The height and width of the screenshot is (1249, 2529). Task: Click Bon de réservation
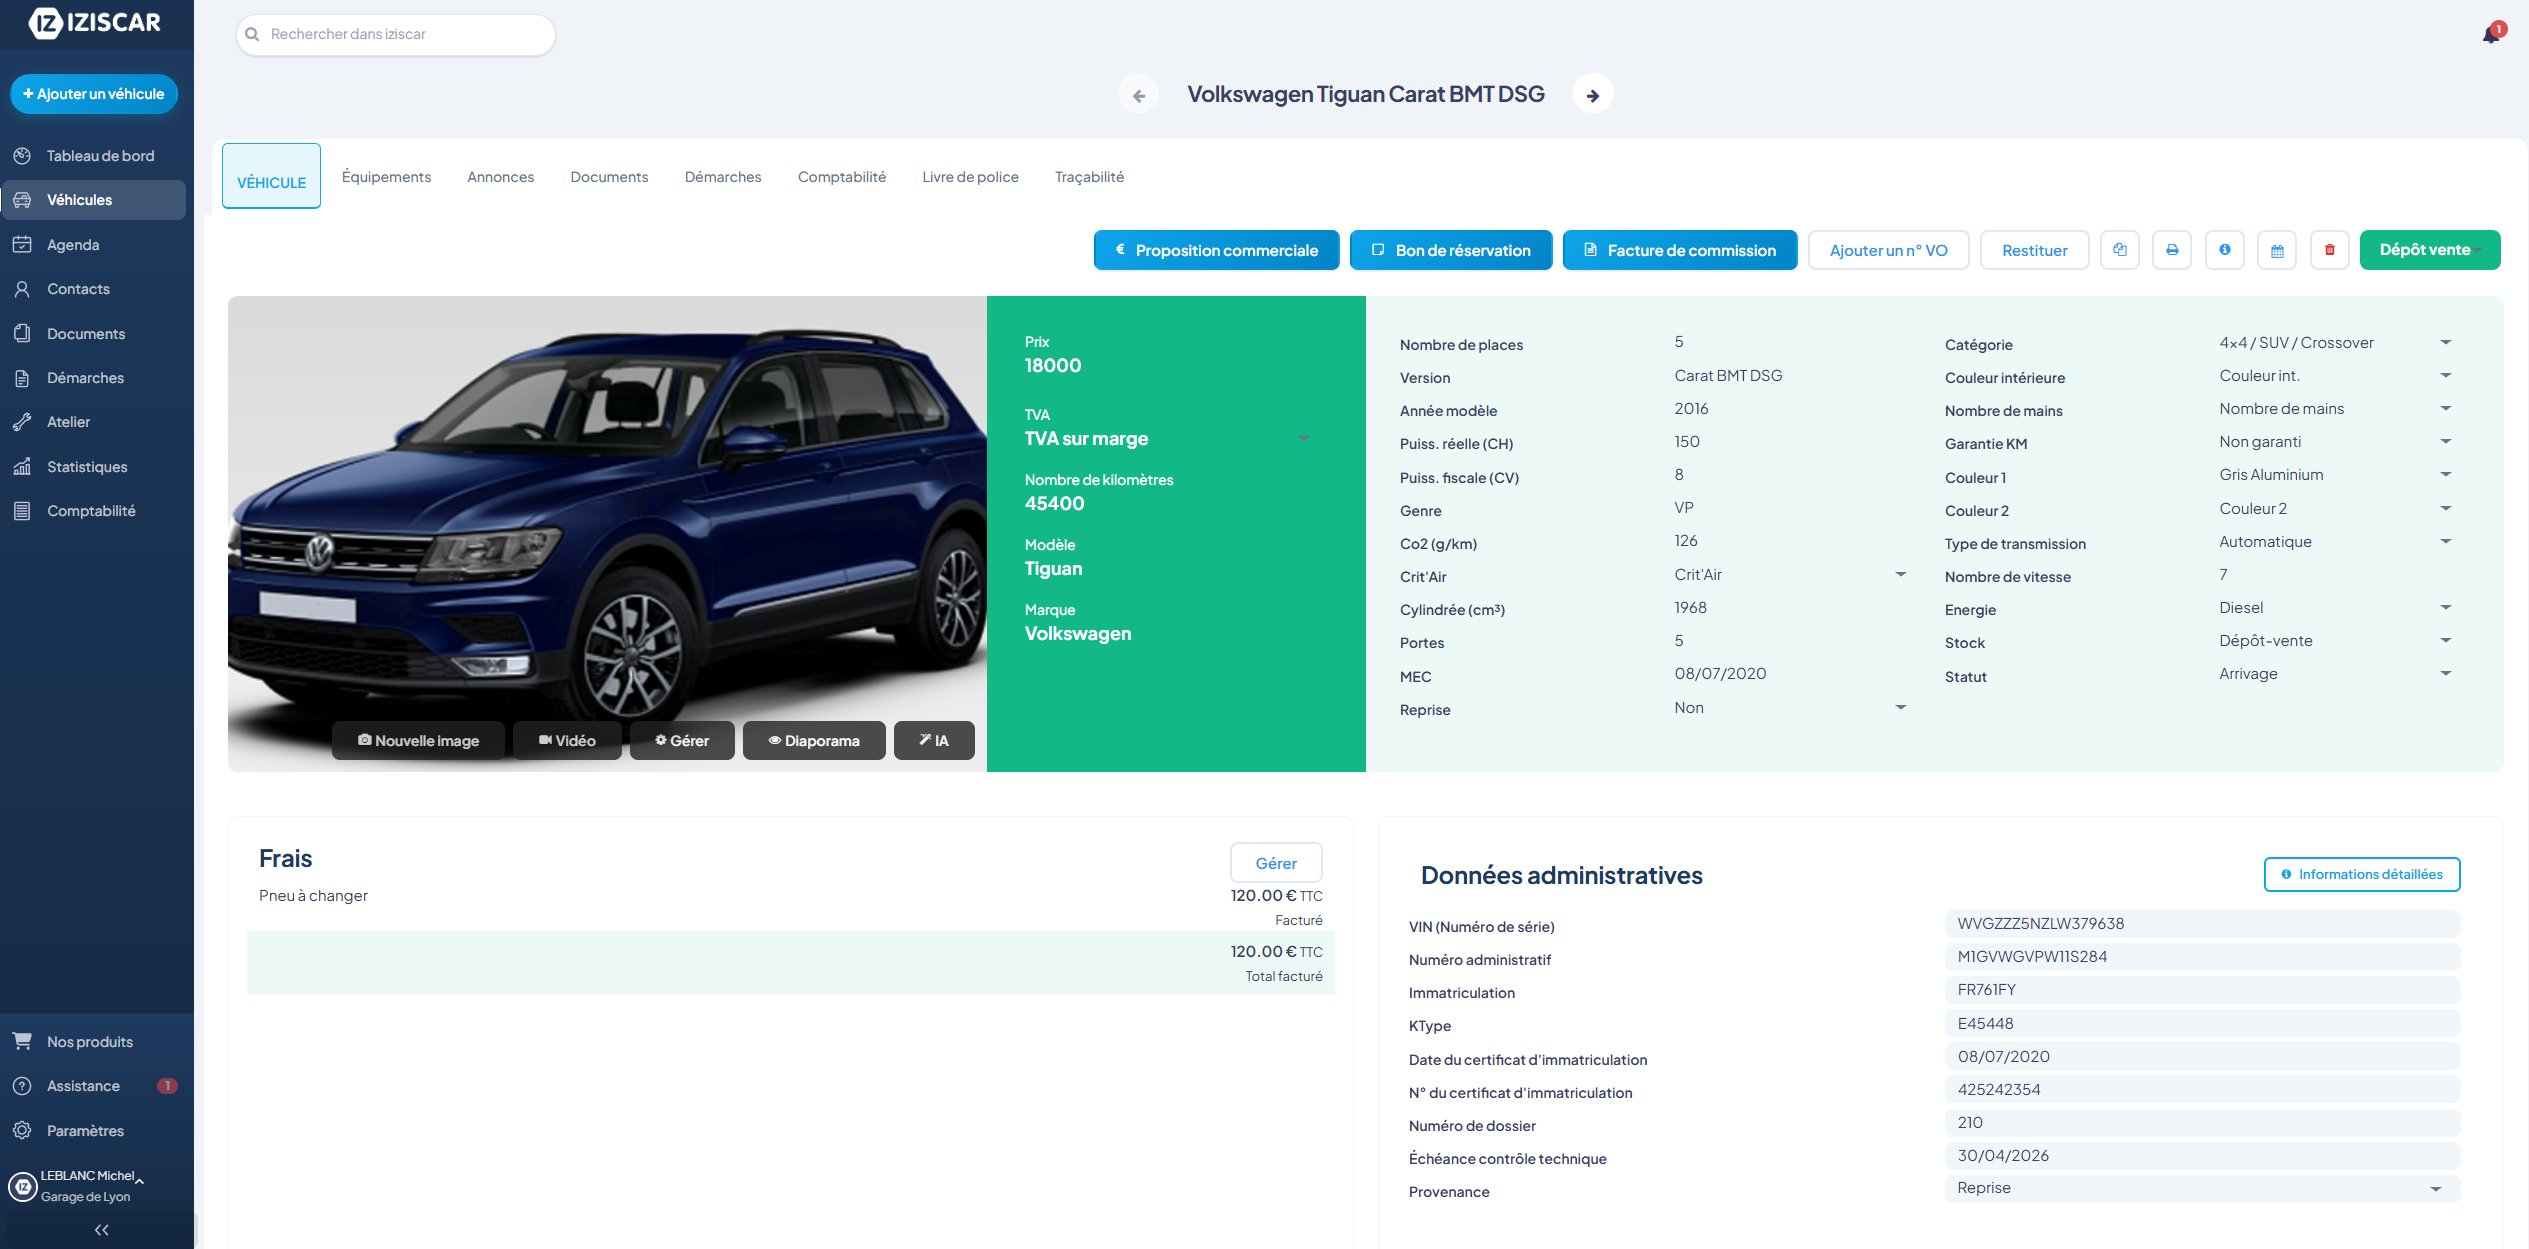pos(1451,250)
